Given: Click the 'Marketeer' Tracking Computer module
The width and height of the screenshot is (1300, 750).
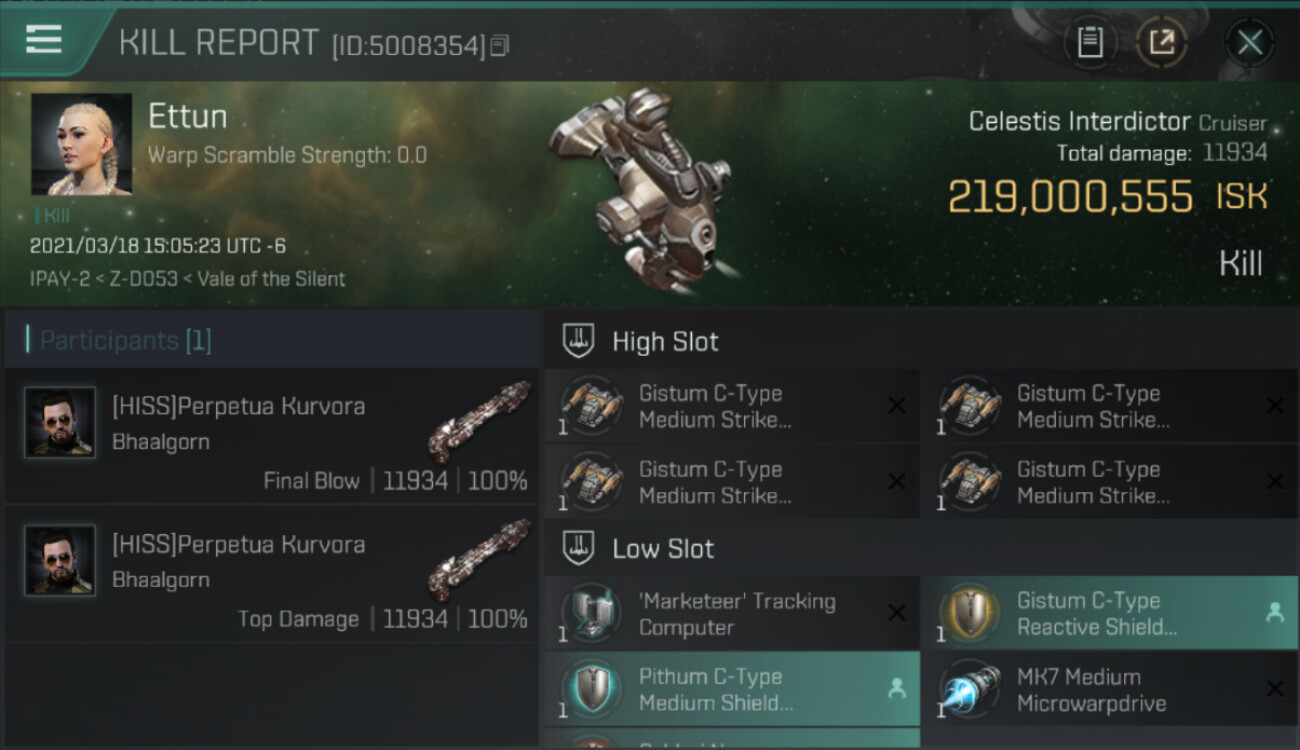Looking at the screenshot, I should pos(732,613).
